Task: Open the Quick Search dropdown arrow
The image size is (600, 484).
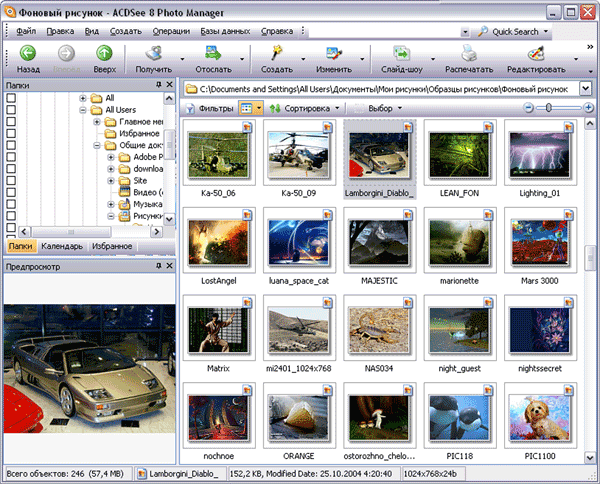Action: coord(546,31)
